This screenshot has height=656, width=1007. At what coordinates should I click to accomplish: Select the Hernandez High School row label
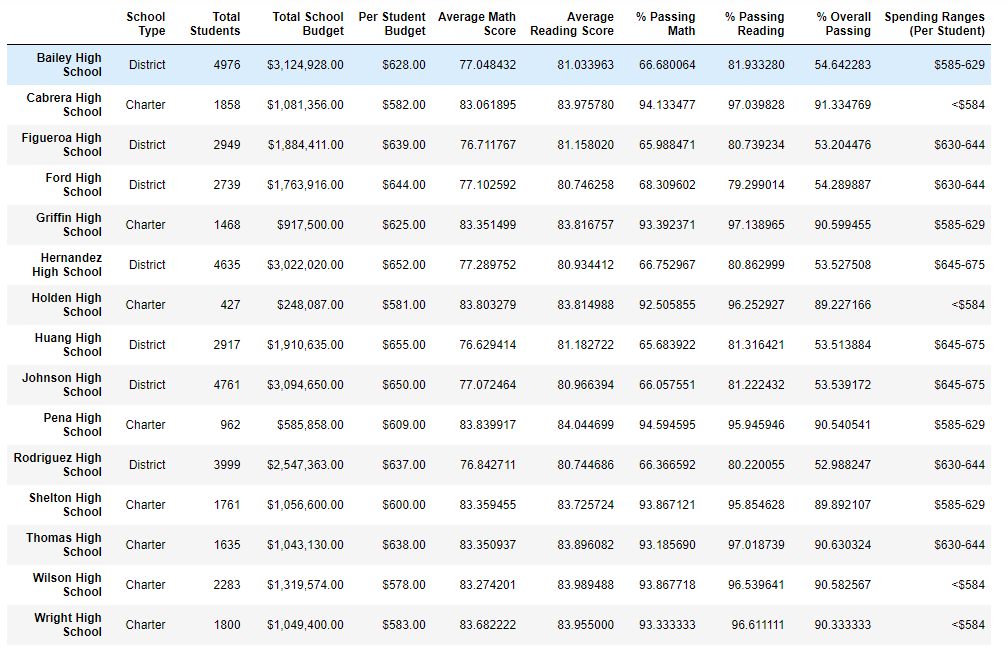[67, 265]
